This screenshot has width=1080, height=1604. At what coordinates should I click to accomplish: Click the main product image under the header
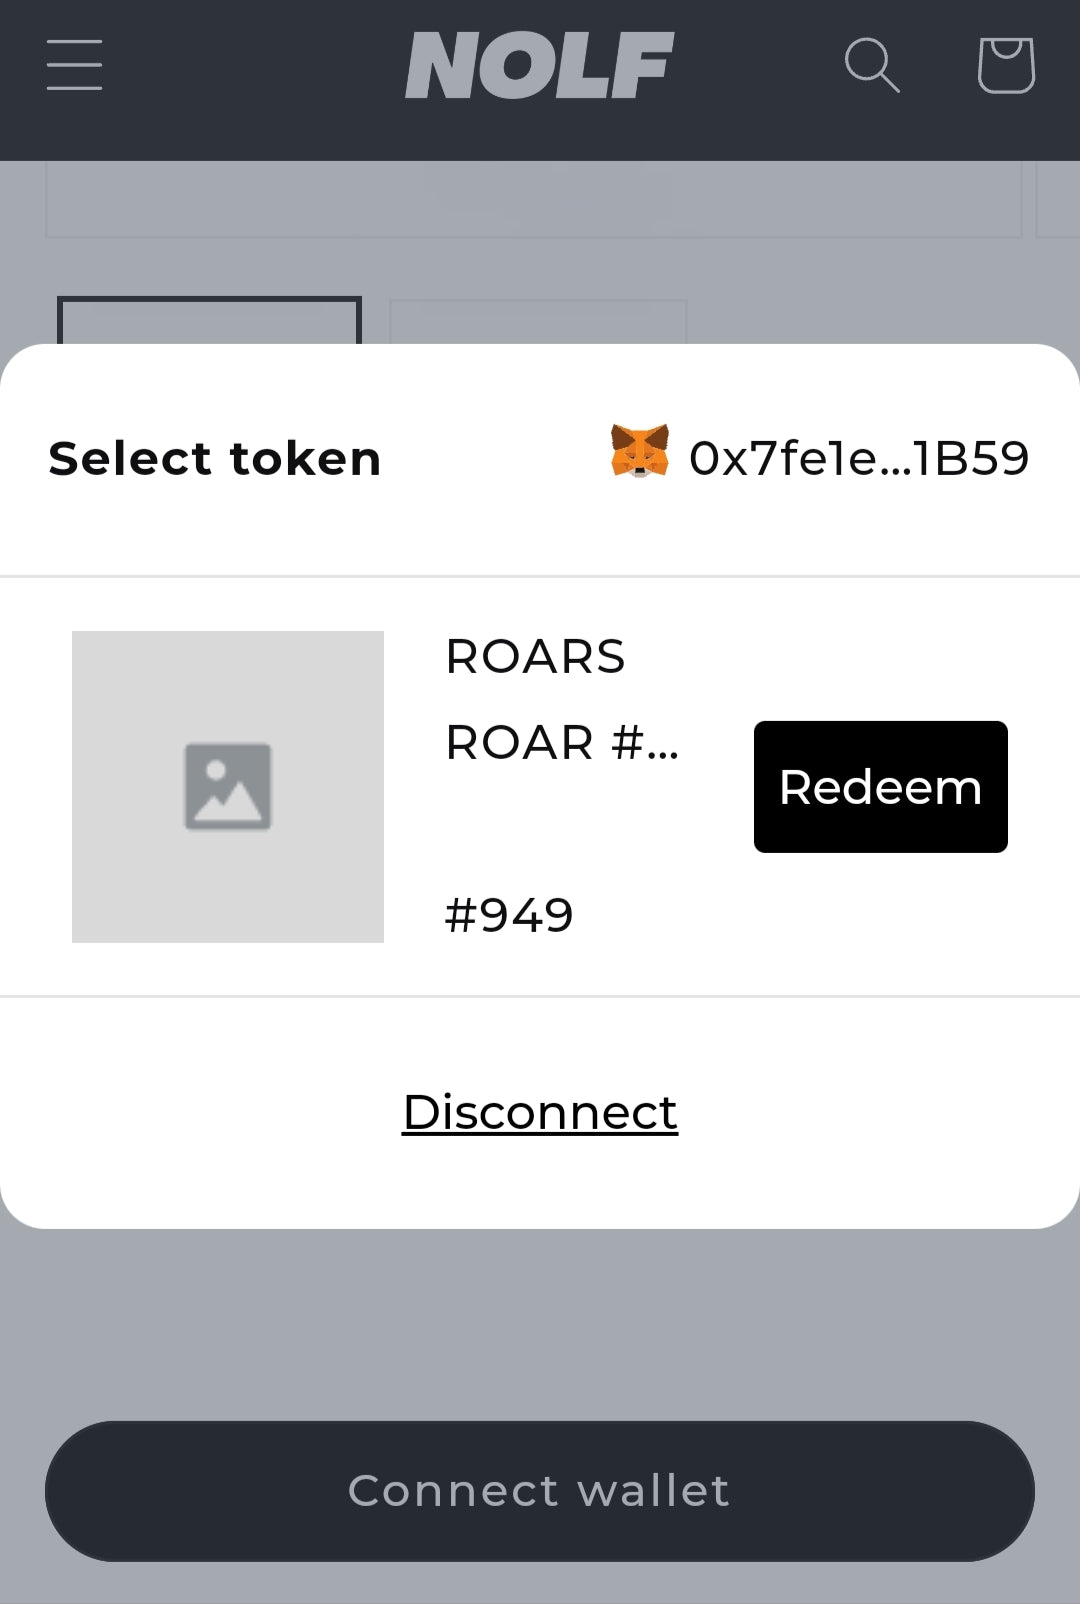[533, 200]
